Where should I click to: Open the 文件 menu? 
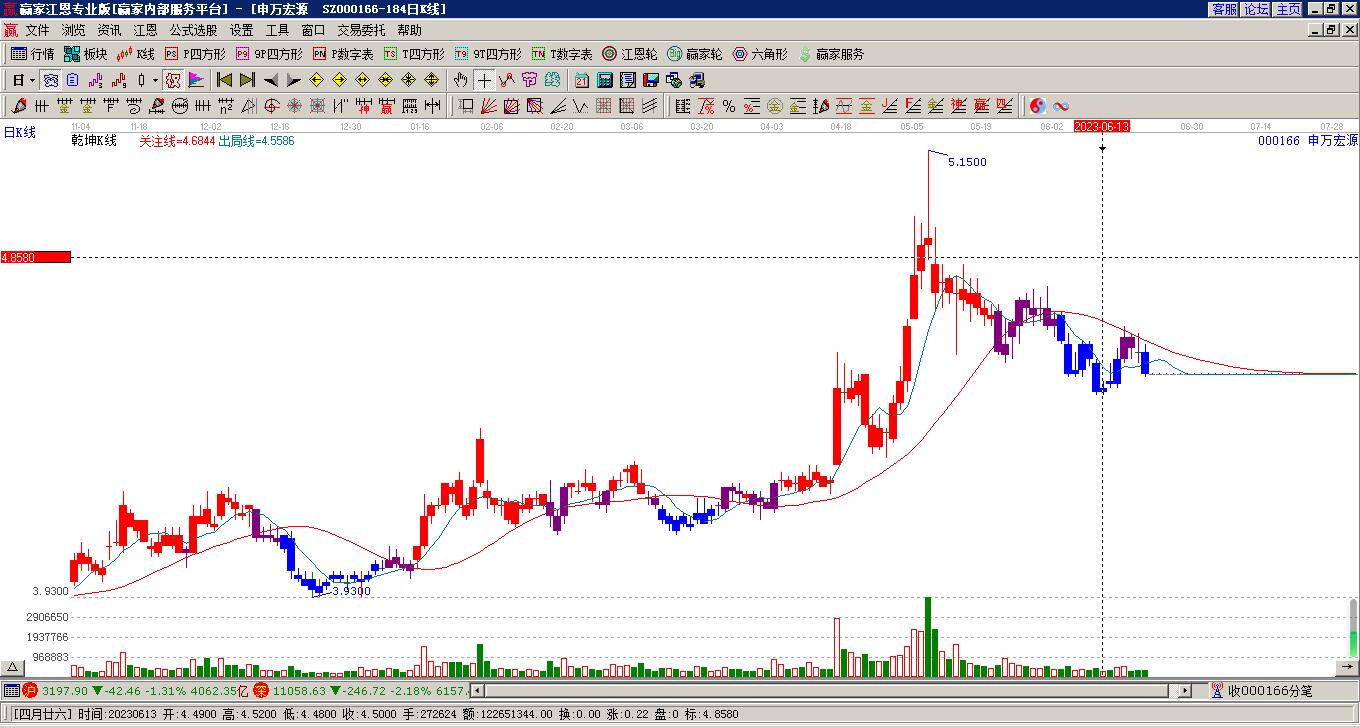click(x=37, y=30)
